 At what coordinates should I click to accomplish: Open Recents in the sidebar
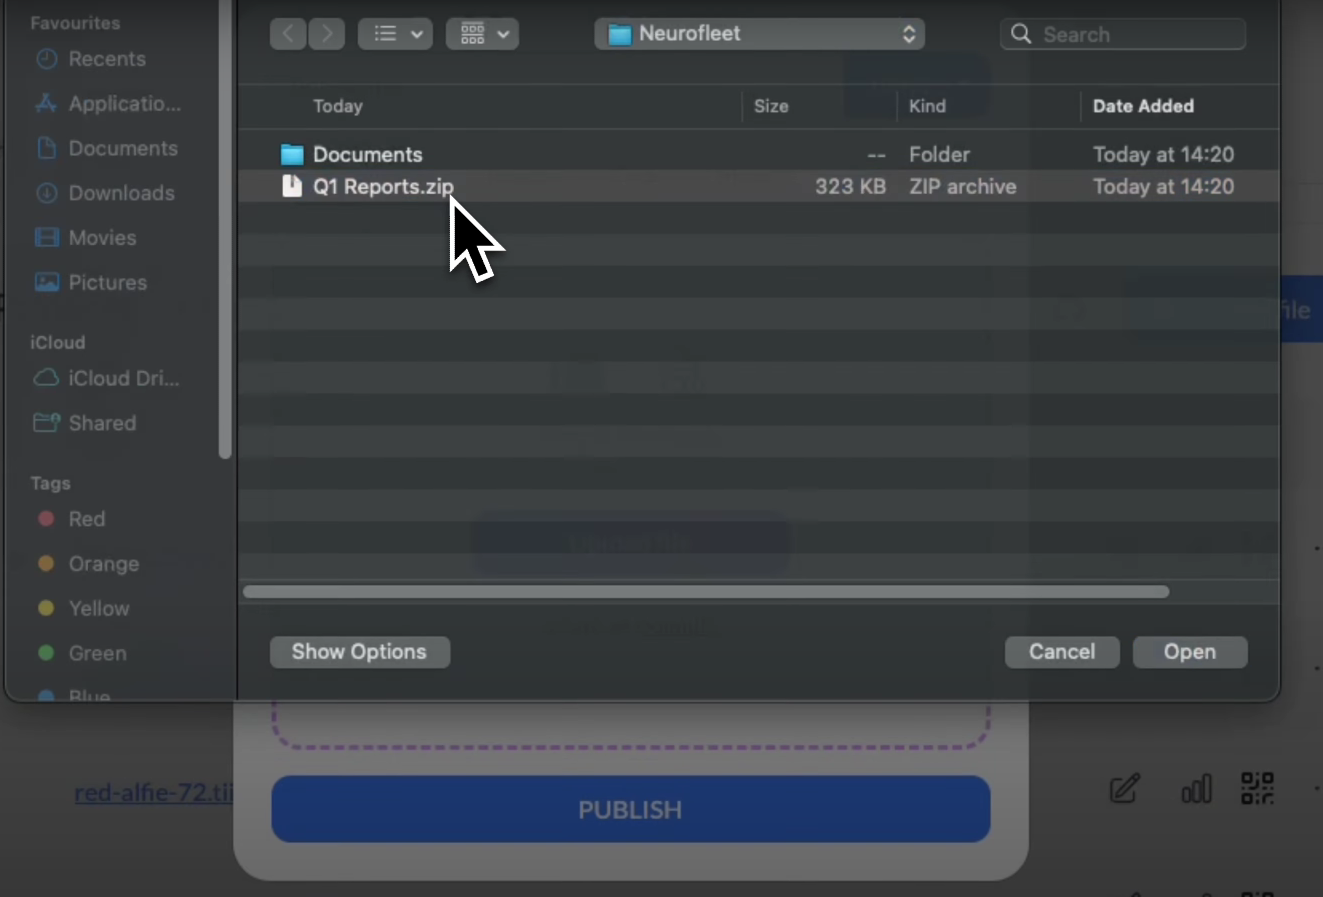coord(106,59)
